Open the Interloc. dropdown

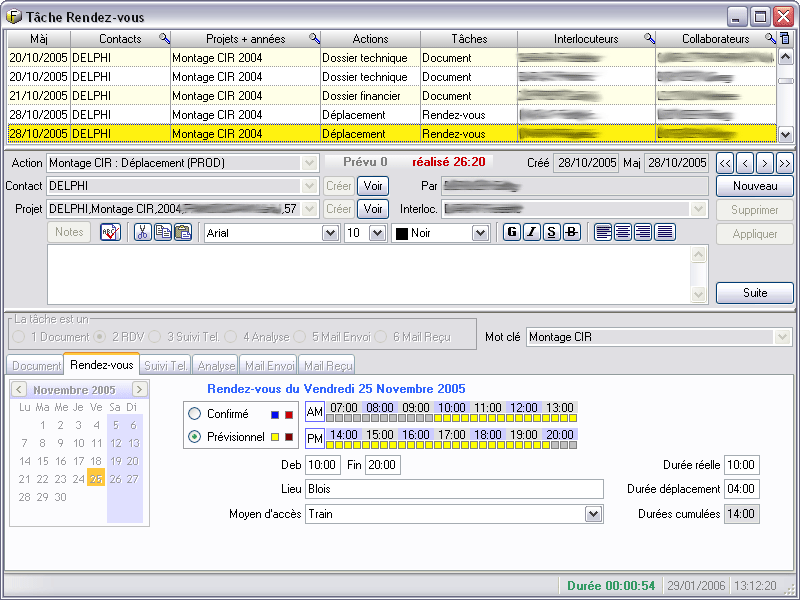(698, 209)
